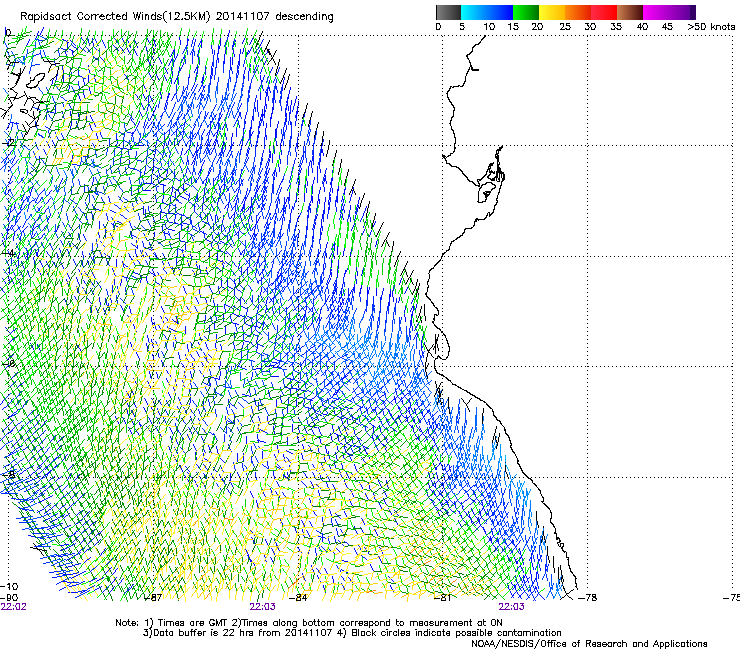The image size is (740, 650).
Task: Select the green 15-20 knots legend swatch
Action: click(526, 12)
